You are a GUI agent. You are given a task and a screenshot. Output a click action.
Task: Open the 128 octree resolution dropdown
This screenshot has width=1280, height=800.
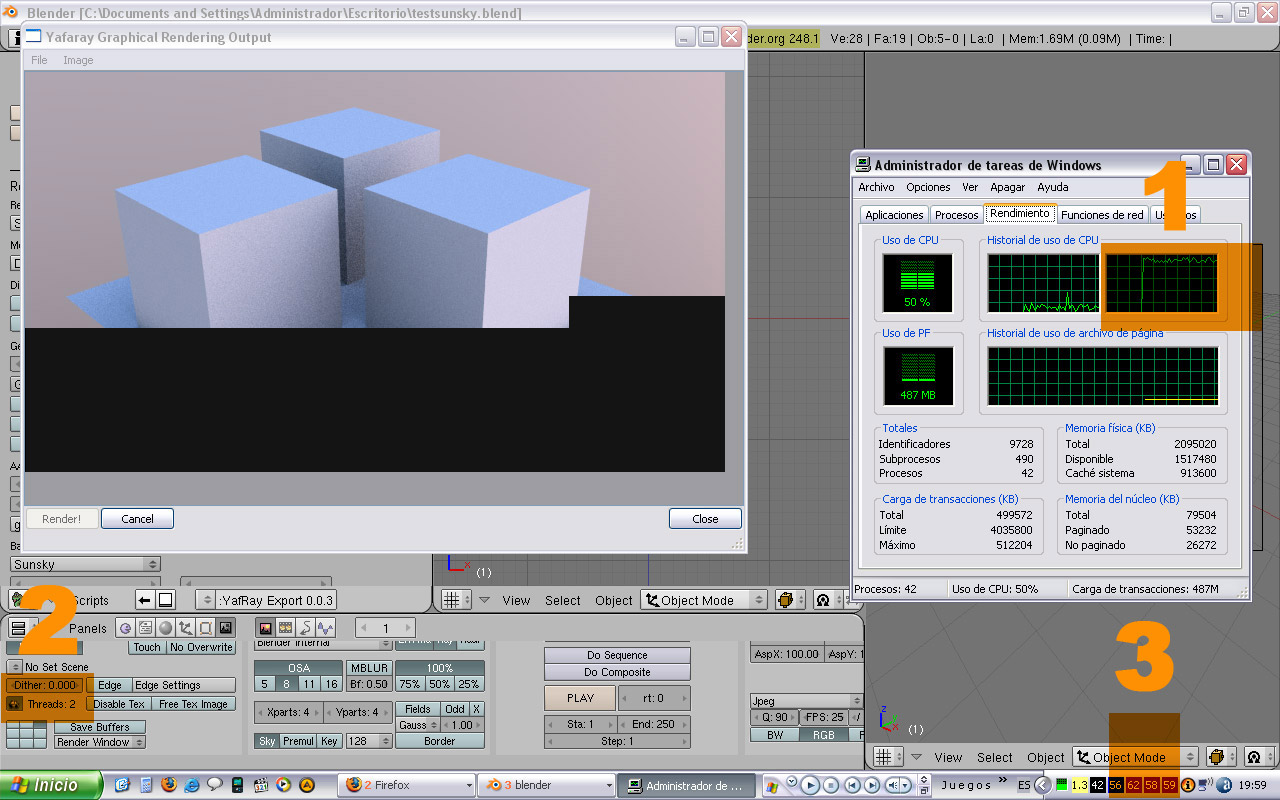pyautogui.click(x=369, y=741)
